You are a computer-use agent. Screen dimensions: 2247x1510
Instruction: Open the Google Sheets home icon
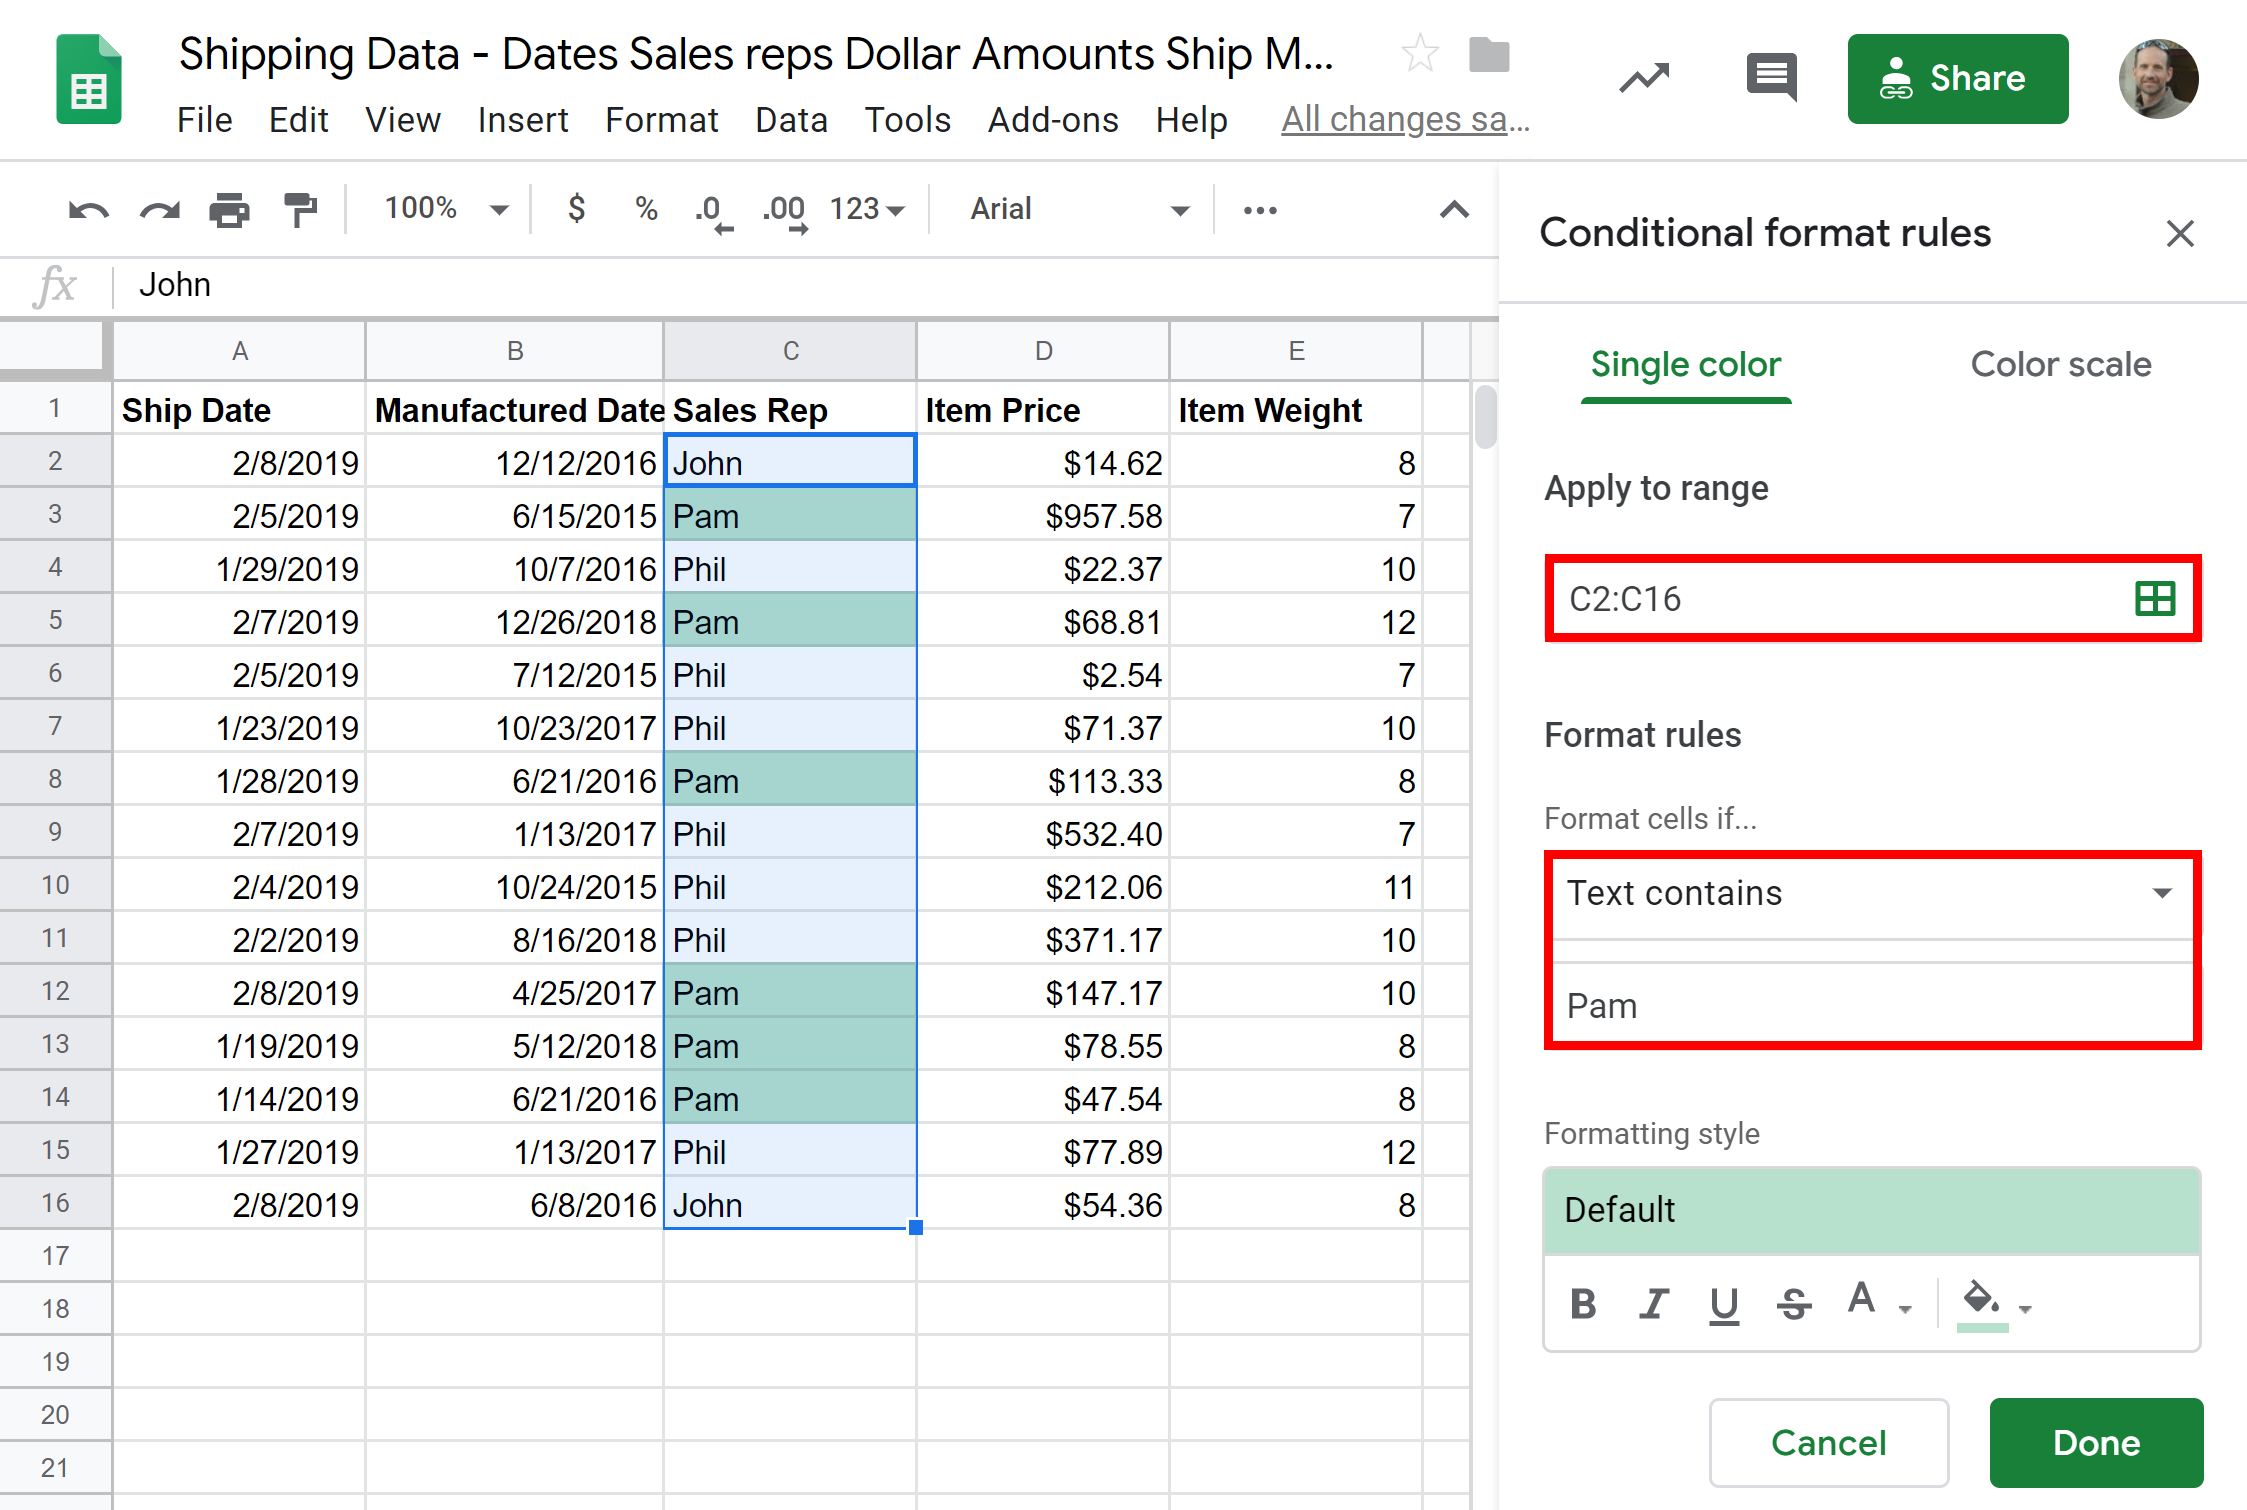point(89,79)
